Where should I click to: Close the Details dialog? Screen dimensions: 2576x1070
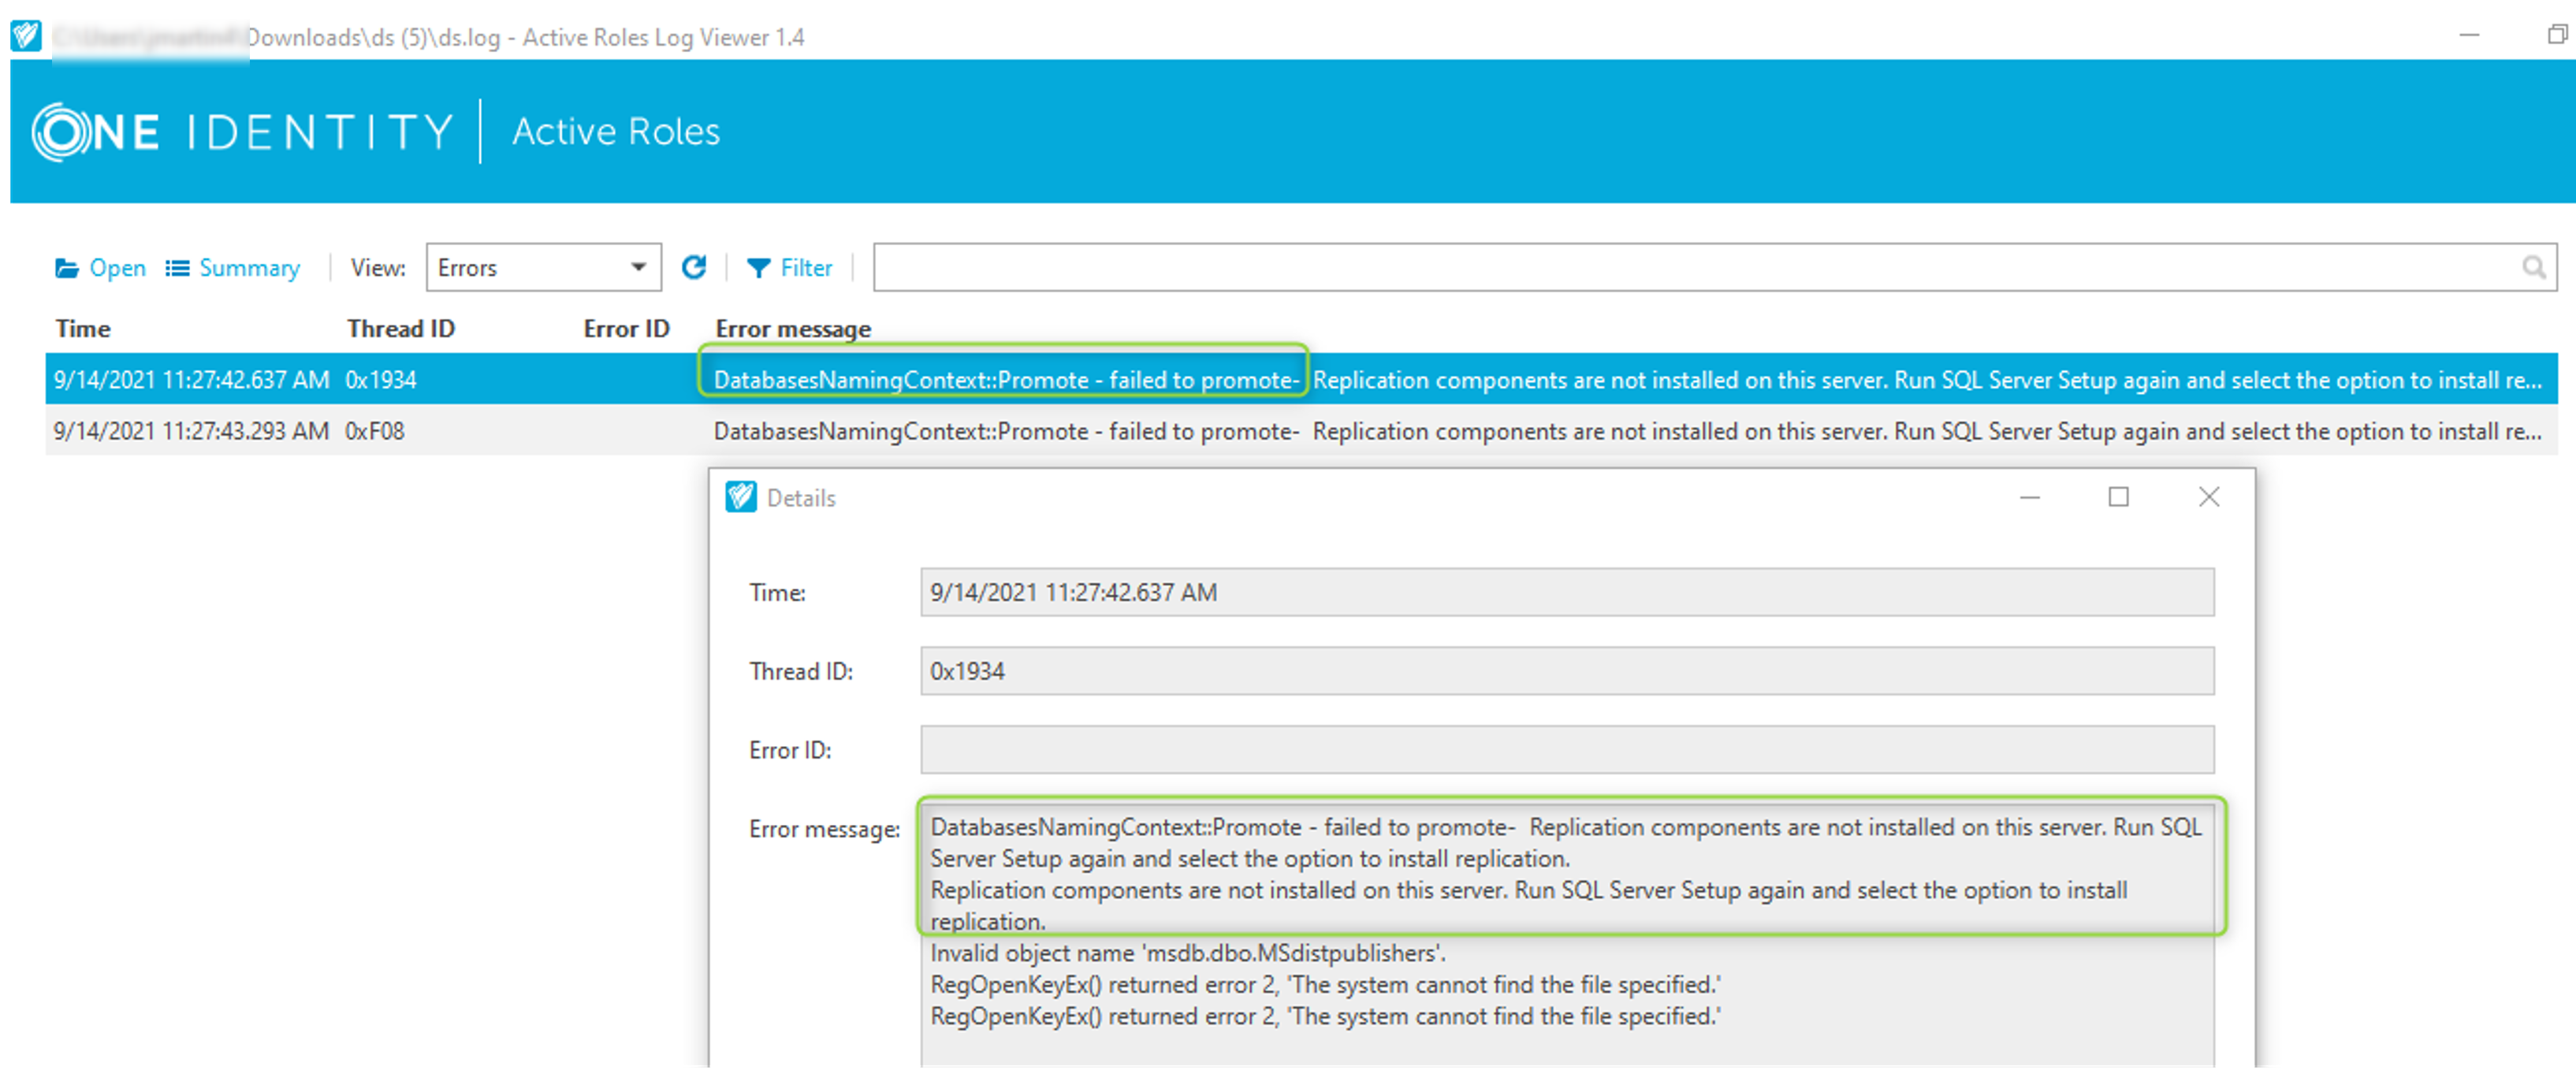click(2208, 497)
